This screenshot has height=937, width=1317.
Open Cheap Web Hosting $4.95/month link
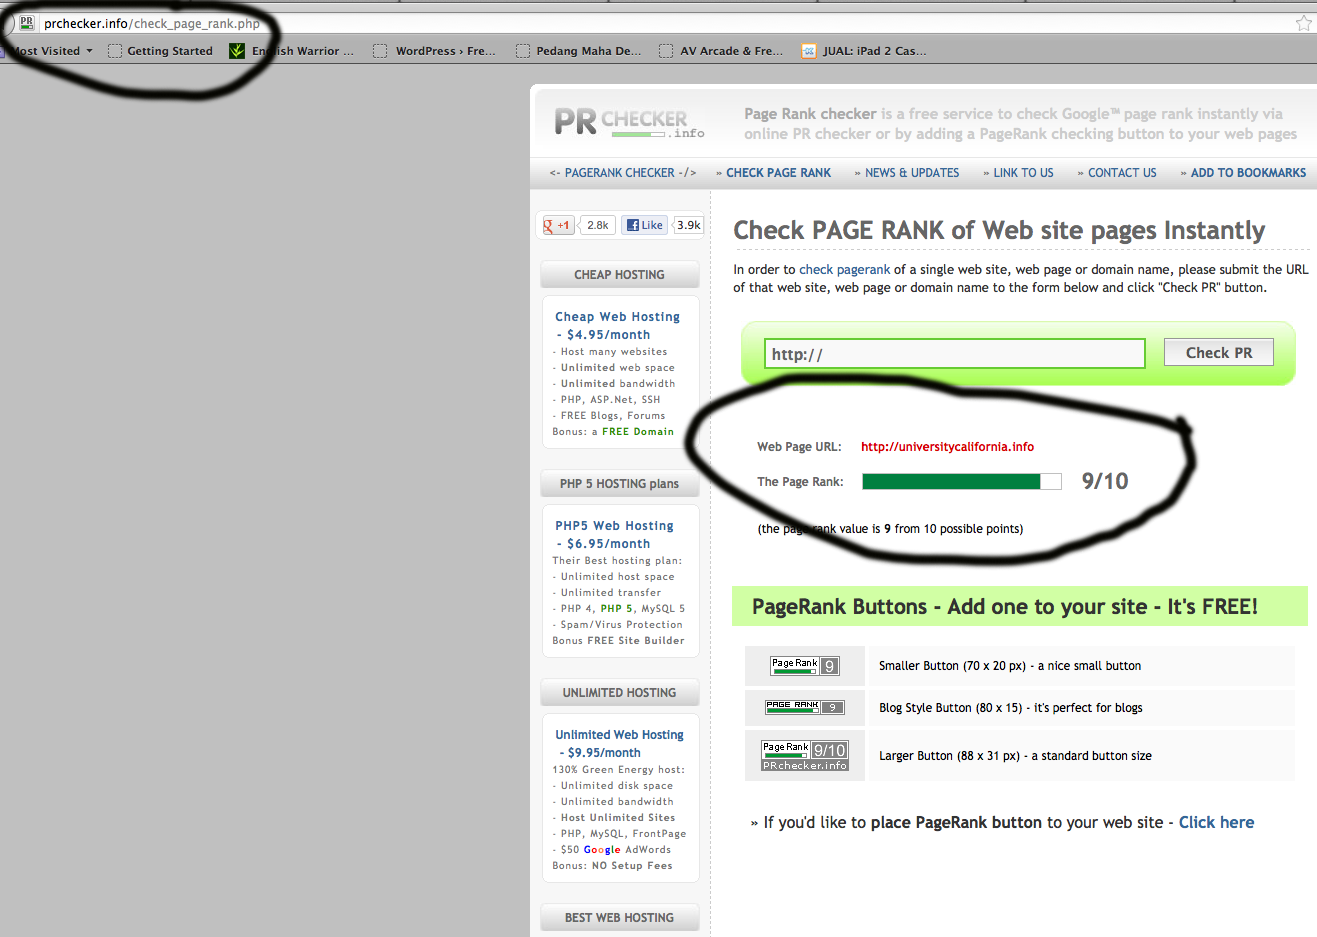pos(617,326)
